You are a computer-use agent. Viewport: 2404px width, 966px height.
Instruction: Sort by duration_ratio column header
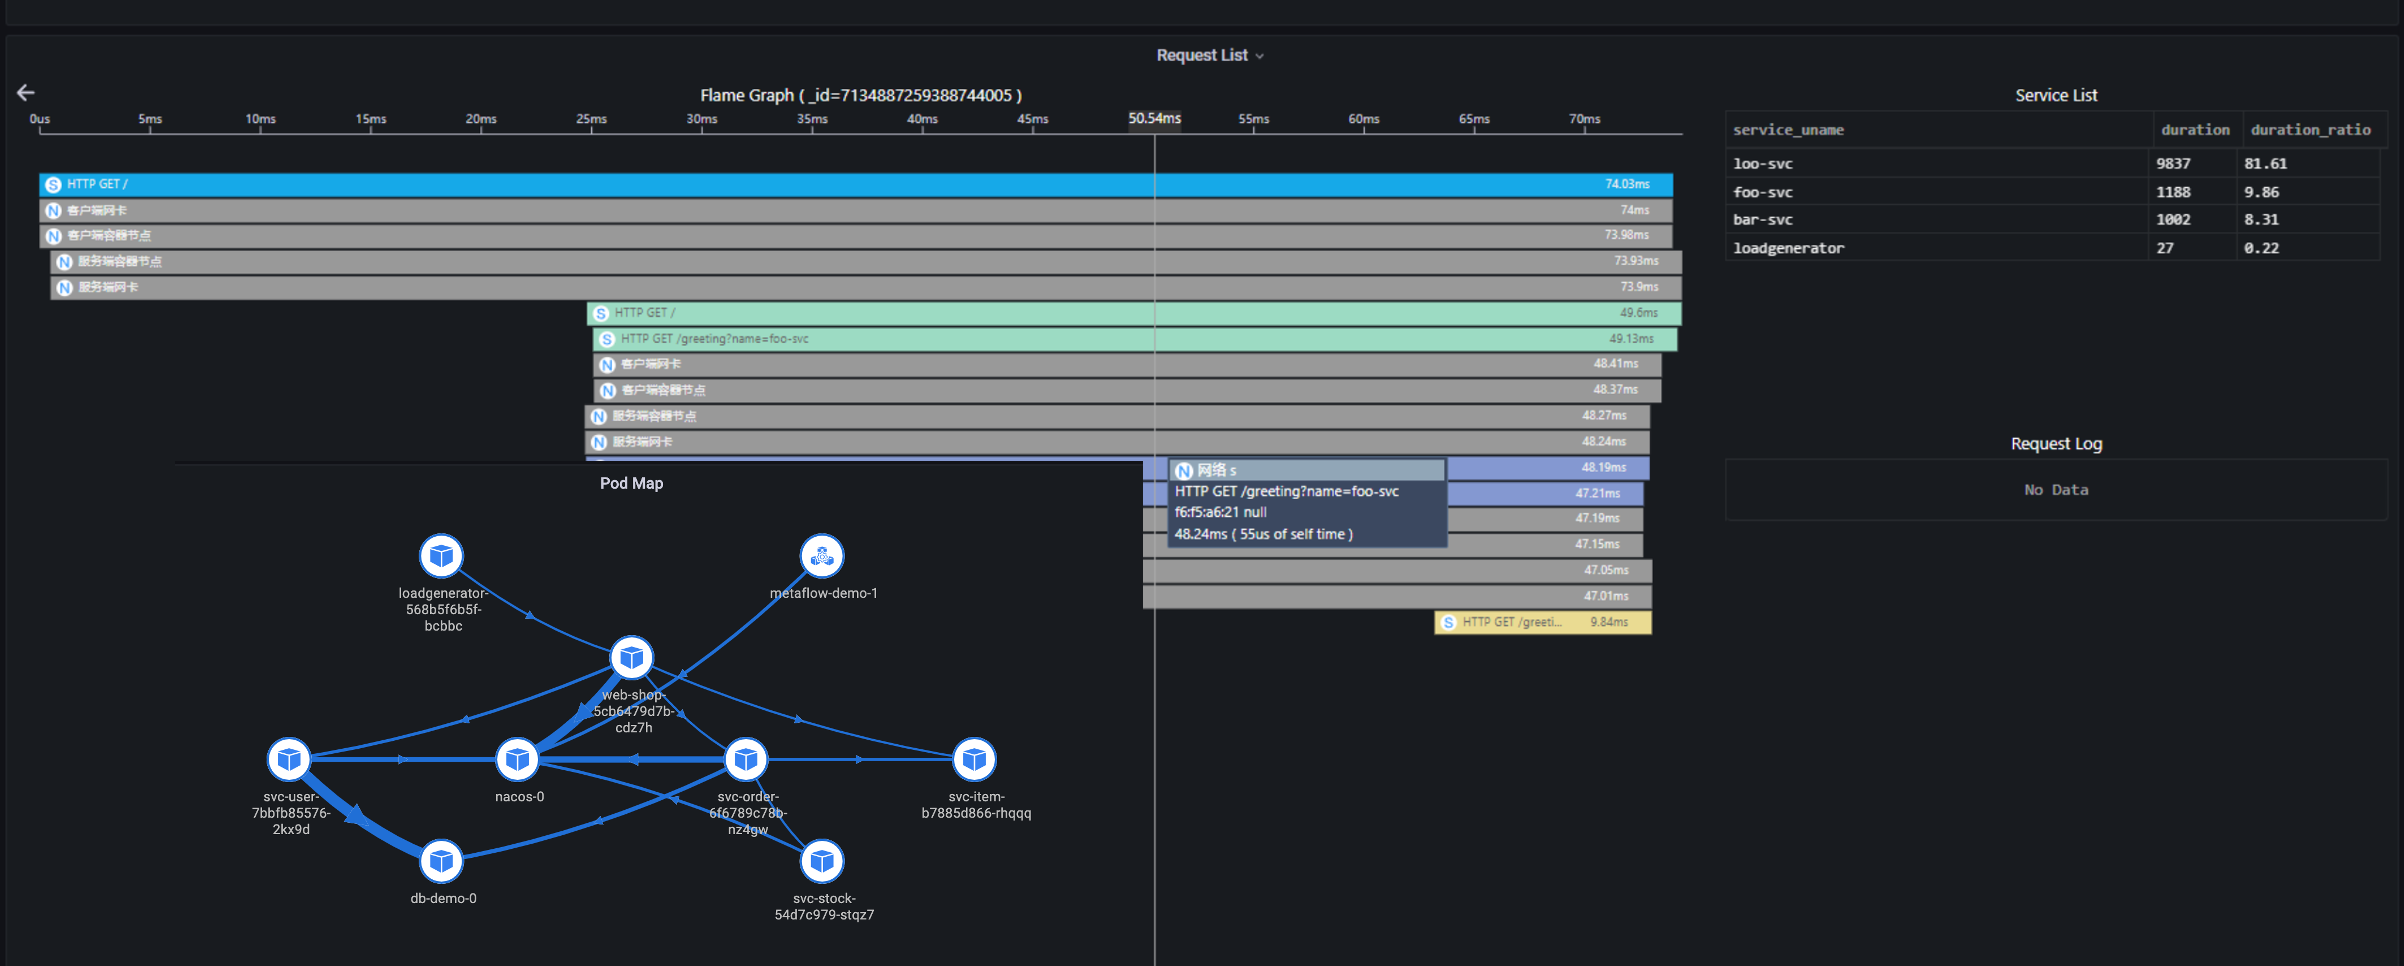2310,130
